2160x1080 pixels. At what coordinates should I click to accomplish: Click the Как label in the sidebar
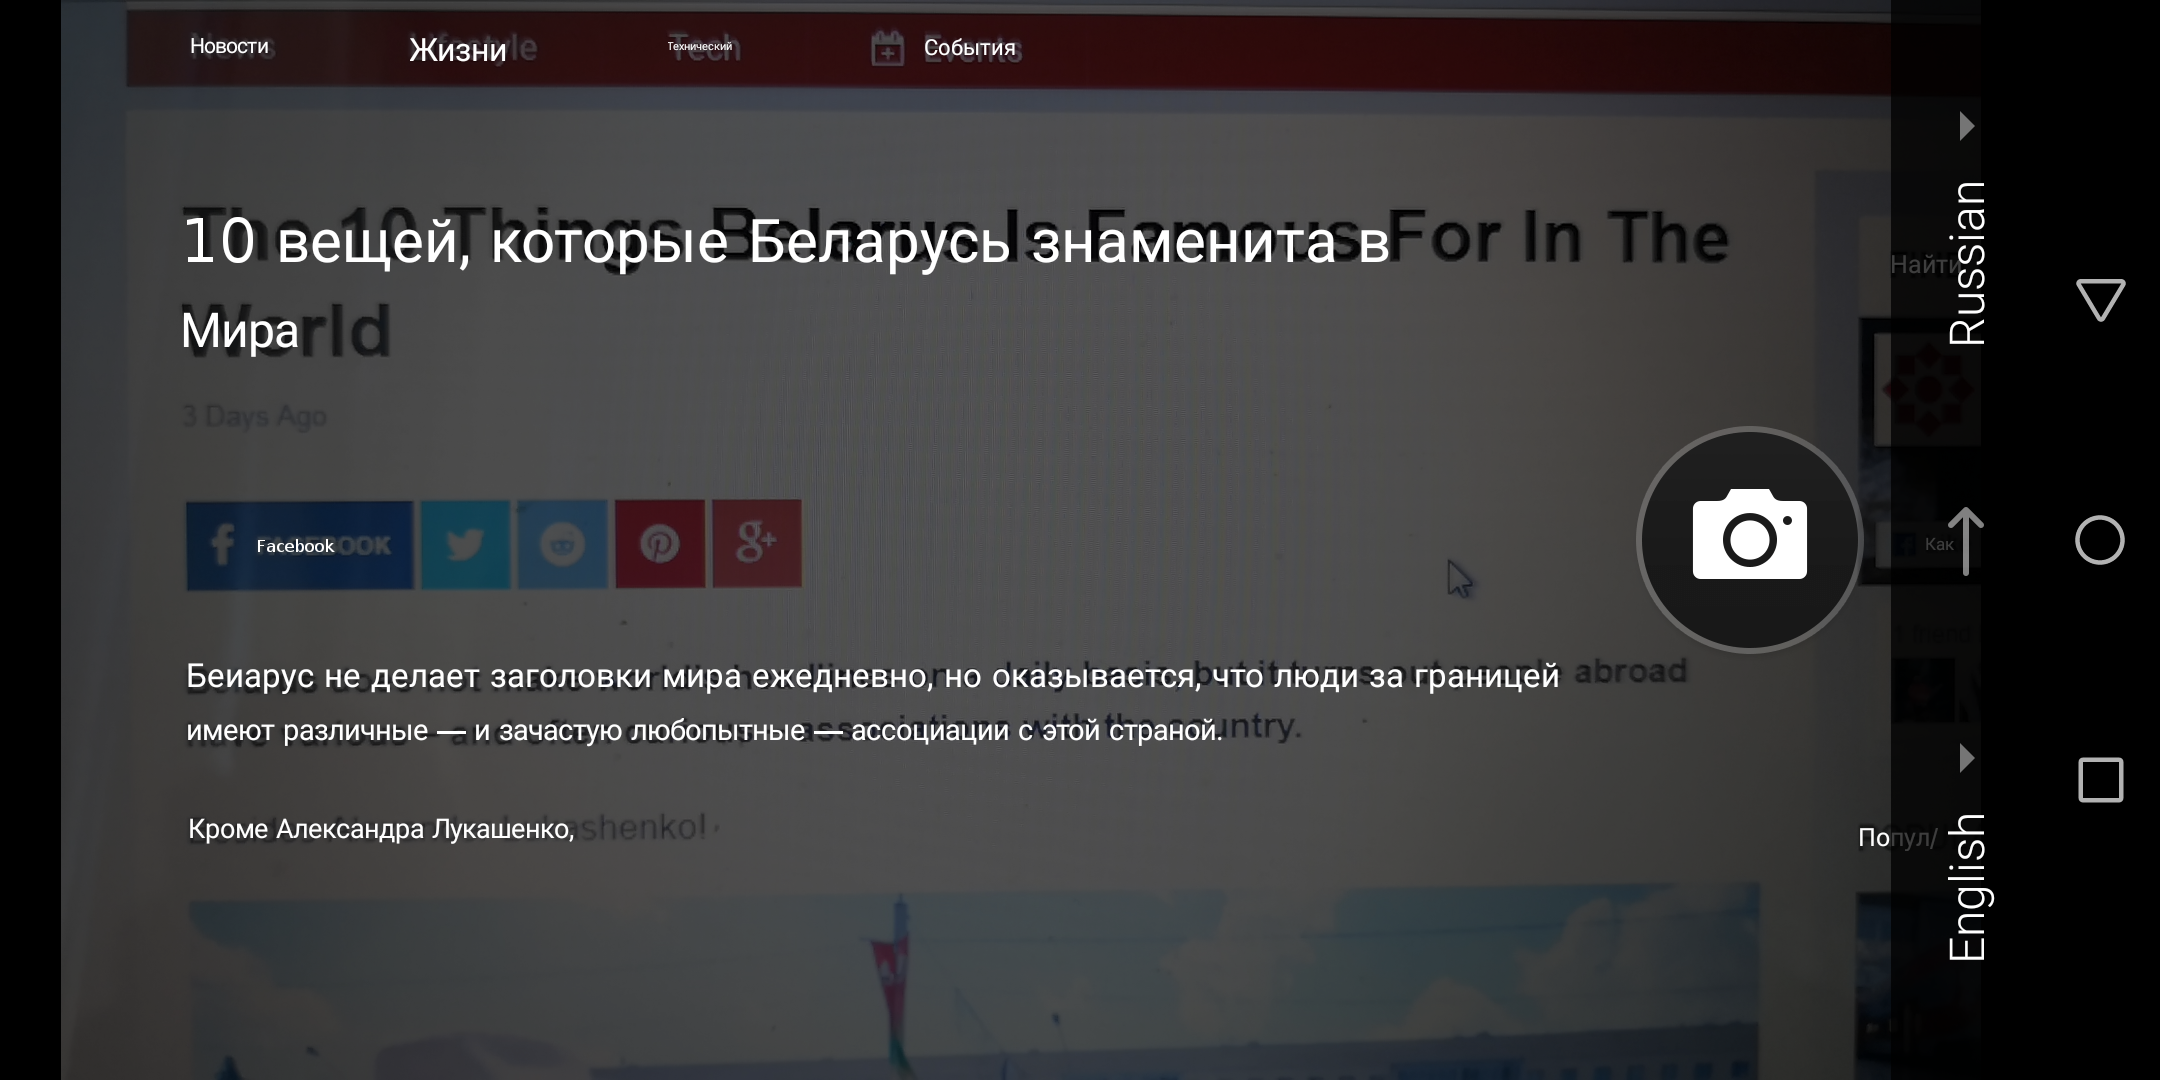(1938, 545)
